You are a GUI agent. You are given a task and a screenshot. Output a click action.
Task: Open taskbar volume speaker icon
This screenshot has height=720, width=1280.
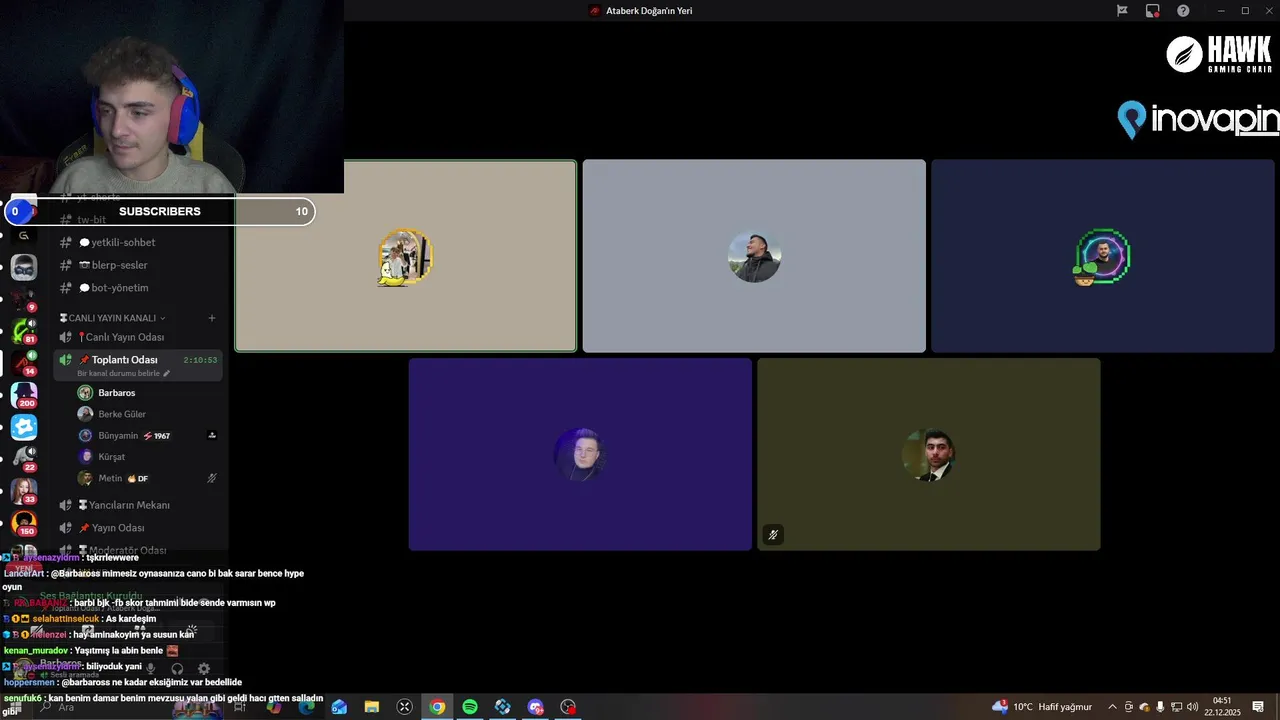[1193, 707]
